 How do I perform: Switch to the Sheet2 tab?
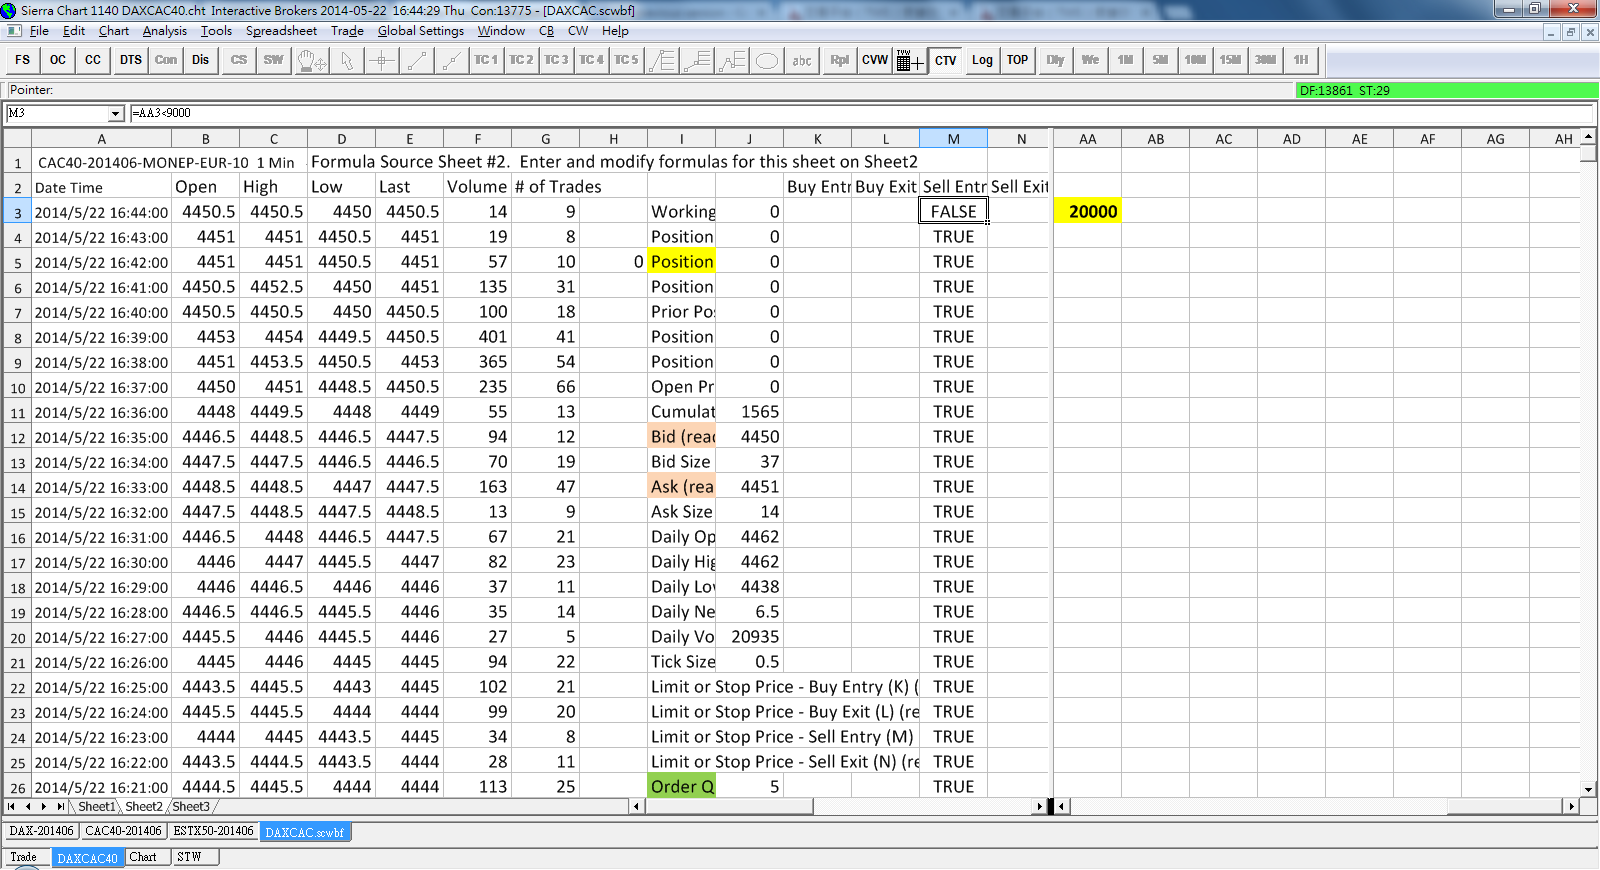click(x=143, y=807)
